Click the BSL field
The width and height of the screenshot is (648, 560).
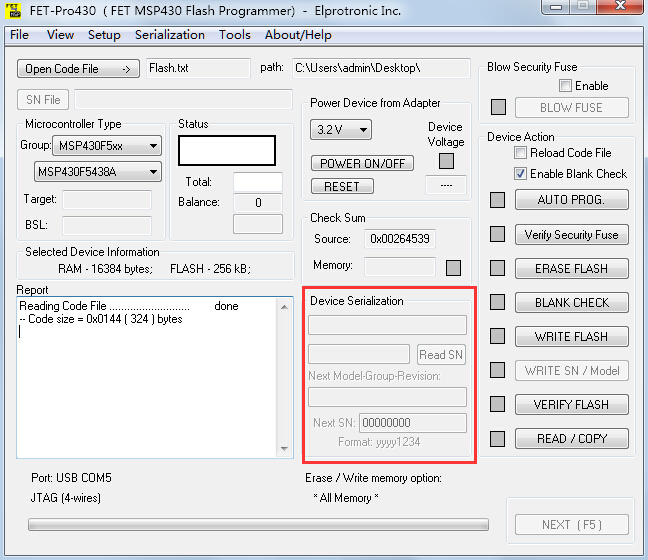pos(107,226)
